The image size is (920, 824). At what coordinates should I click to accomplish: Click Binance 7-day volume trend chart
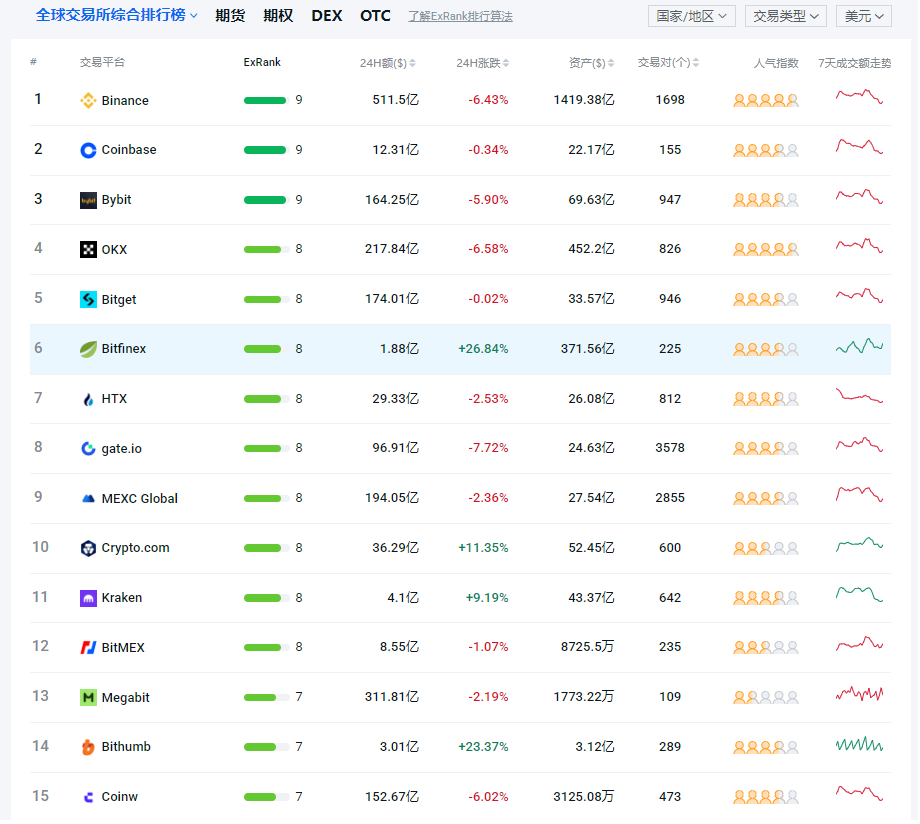[860, 97]
